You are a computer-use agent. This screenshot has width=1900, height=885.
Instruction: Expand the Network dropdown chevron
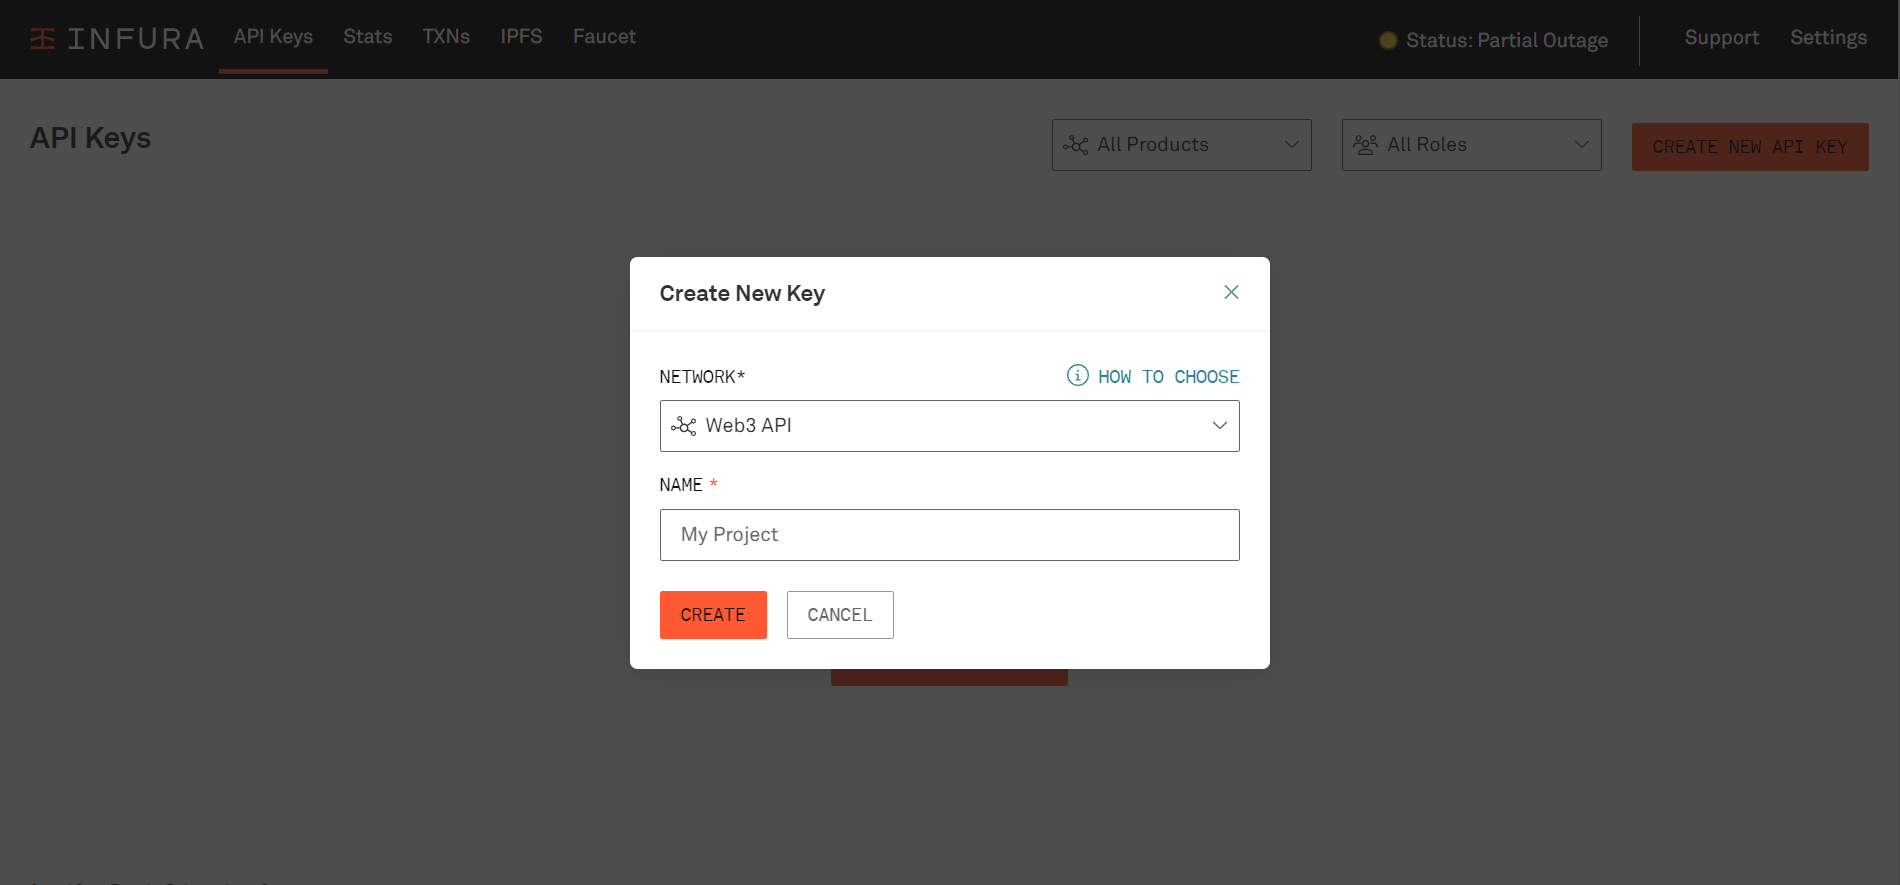point(1220,426)
